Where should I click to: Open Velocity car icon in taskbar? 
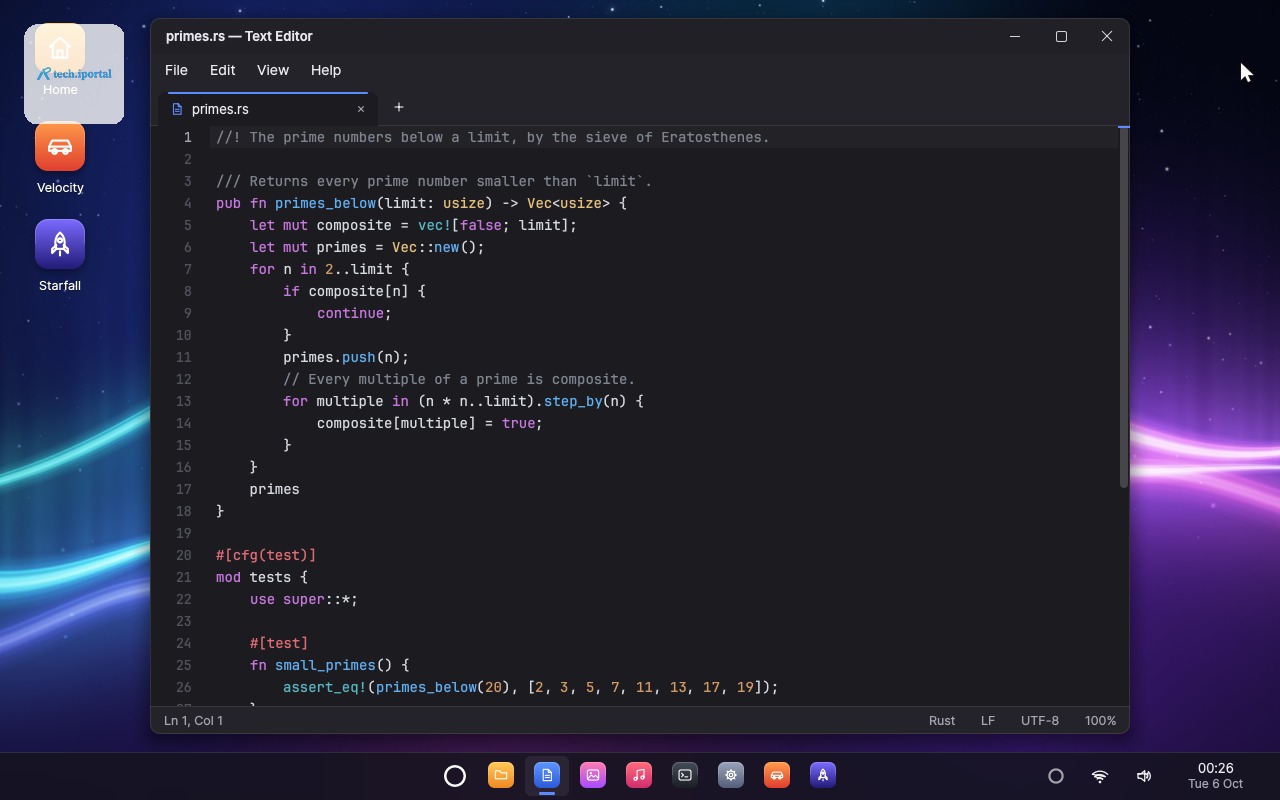pos(777,775)
